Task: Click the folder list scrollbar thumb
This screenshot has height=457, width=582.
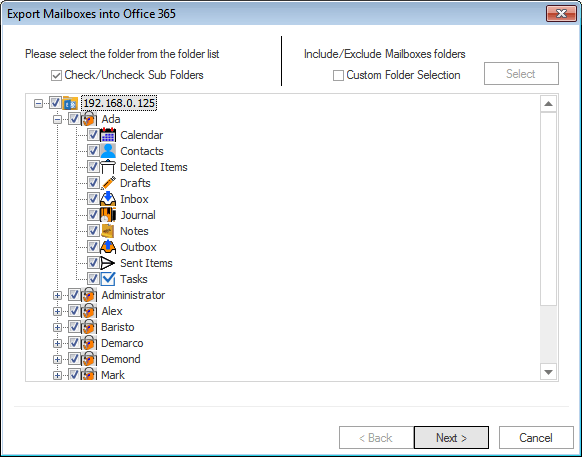Action: (x=548, y=209)
